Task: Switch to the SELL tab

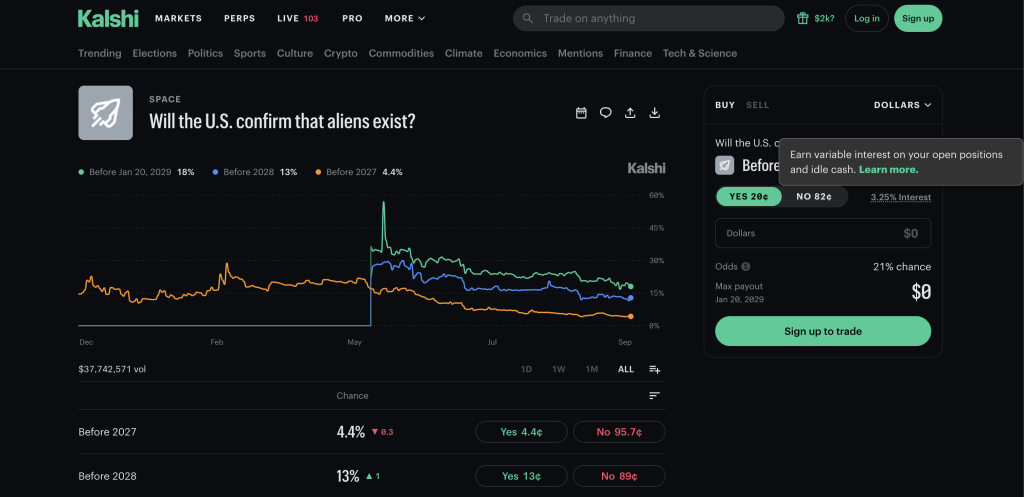Action: click(758, 105)
